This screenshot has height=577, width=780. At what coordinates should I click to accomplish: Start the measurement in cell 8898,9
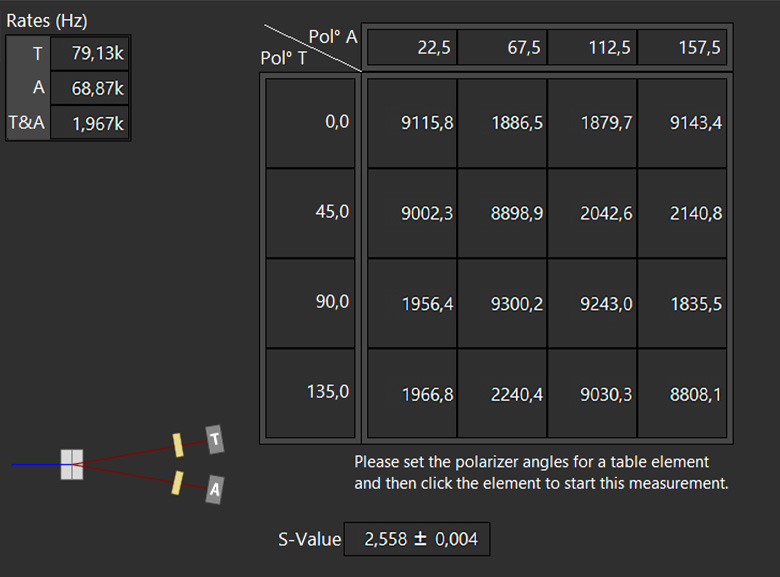pyautogui.click(x=502, y=213)
